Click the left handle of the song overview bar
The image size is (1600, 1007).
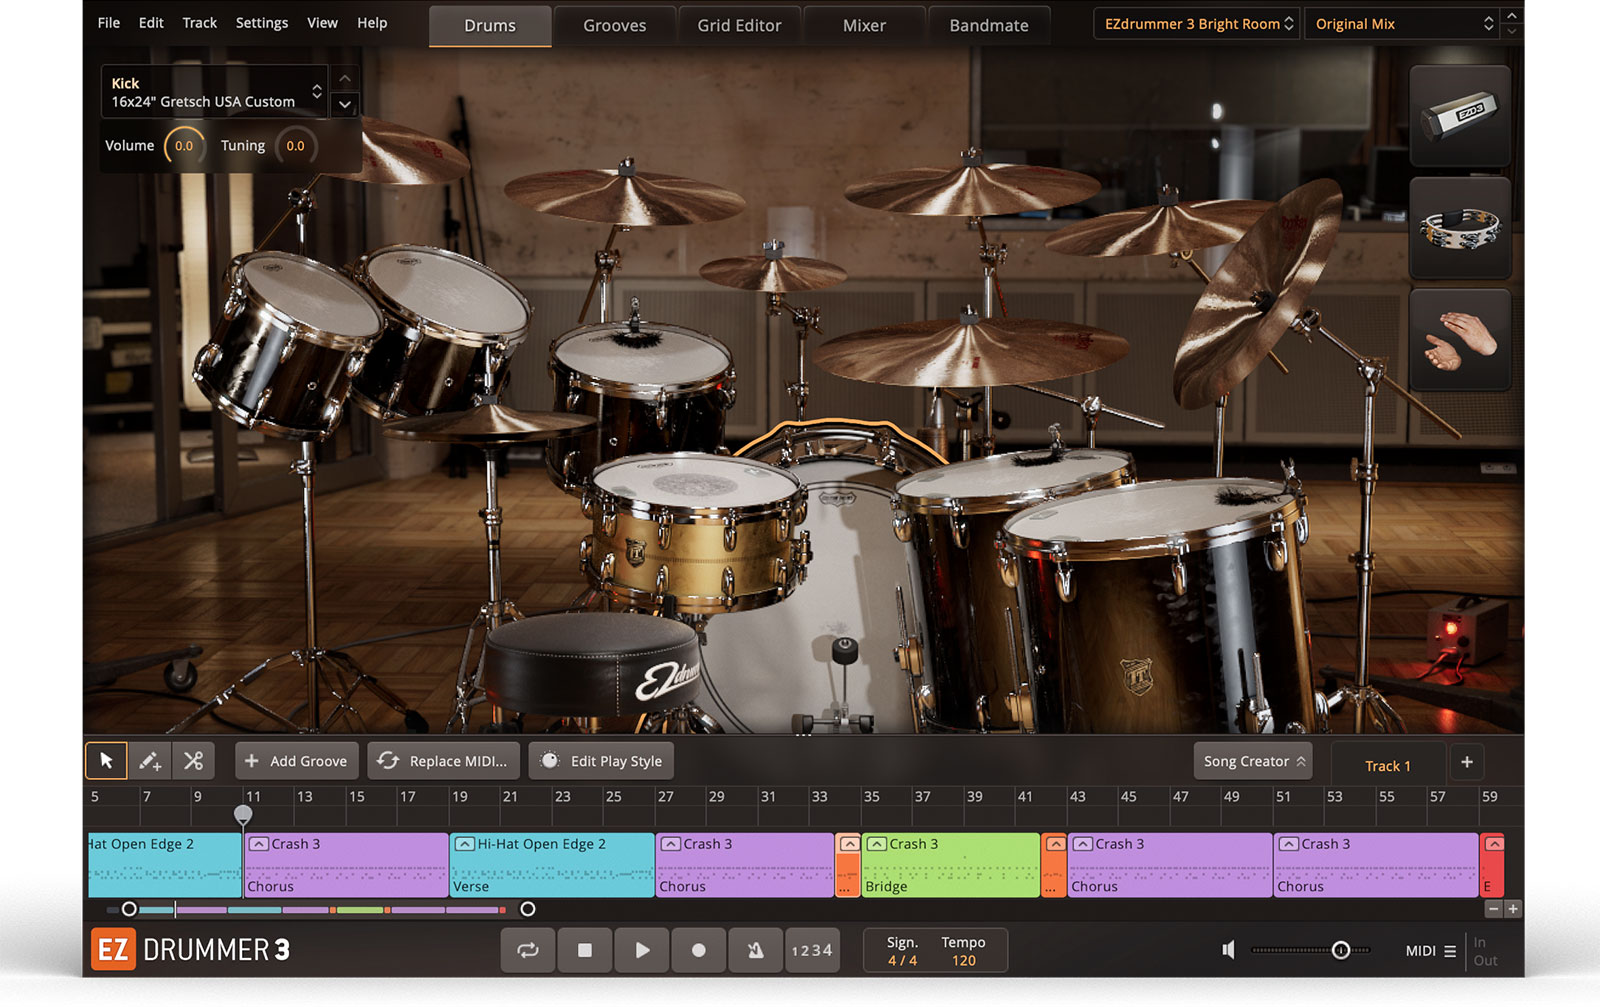point(129,909)
